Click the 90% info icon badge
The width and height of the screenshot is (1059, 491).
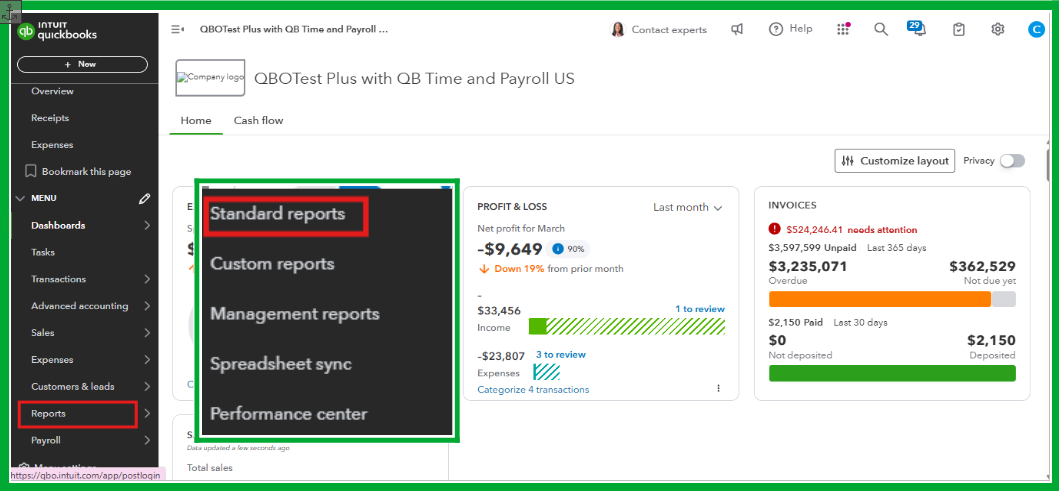pos(557,249)
